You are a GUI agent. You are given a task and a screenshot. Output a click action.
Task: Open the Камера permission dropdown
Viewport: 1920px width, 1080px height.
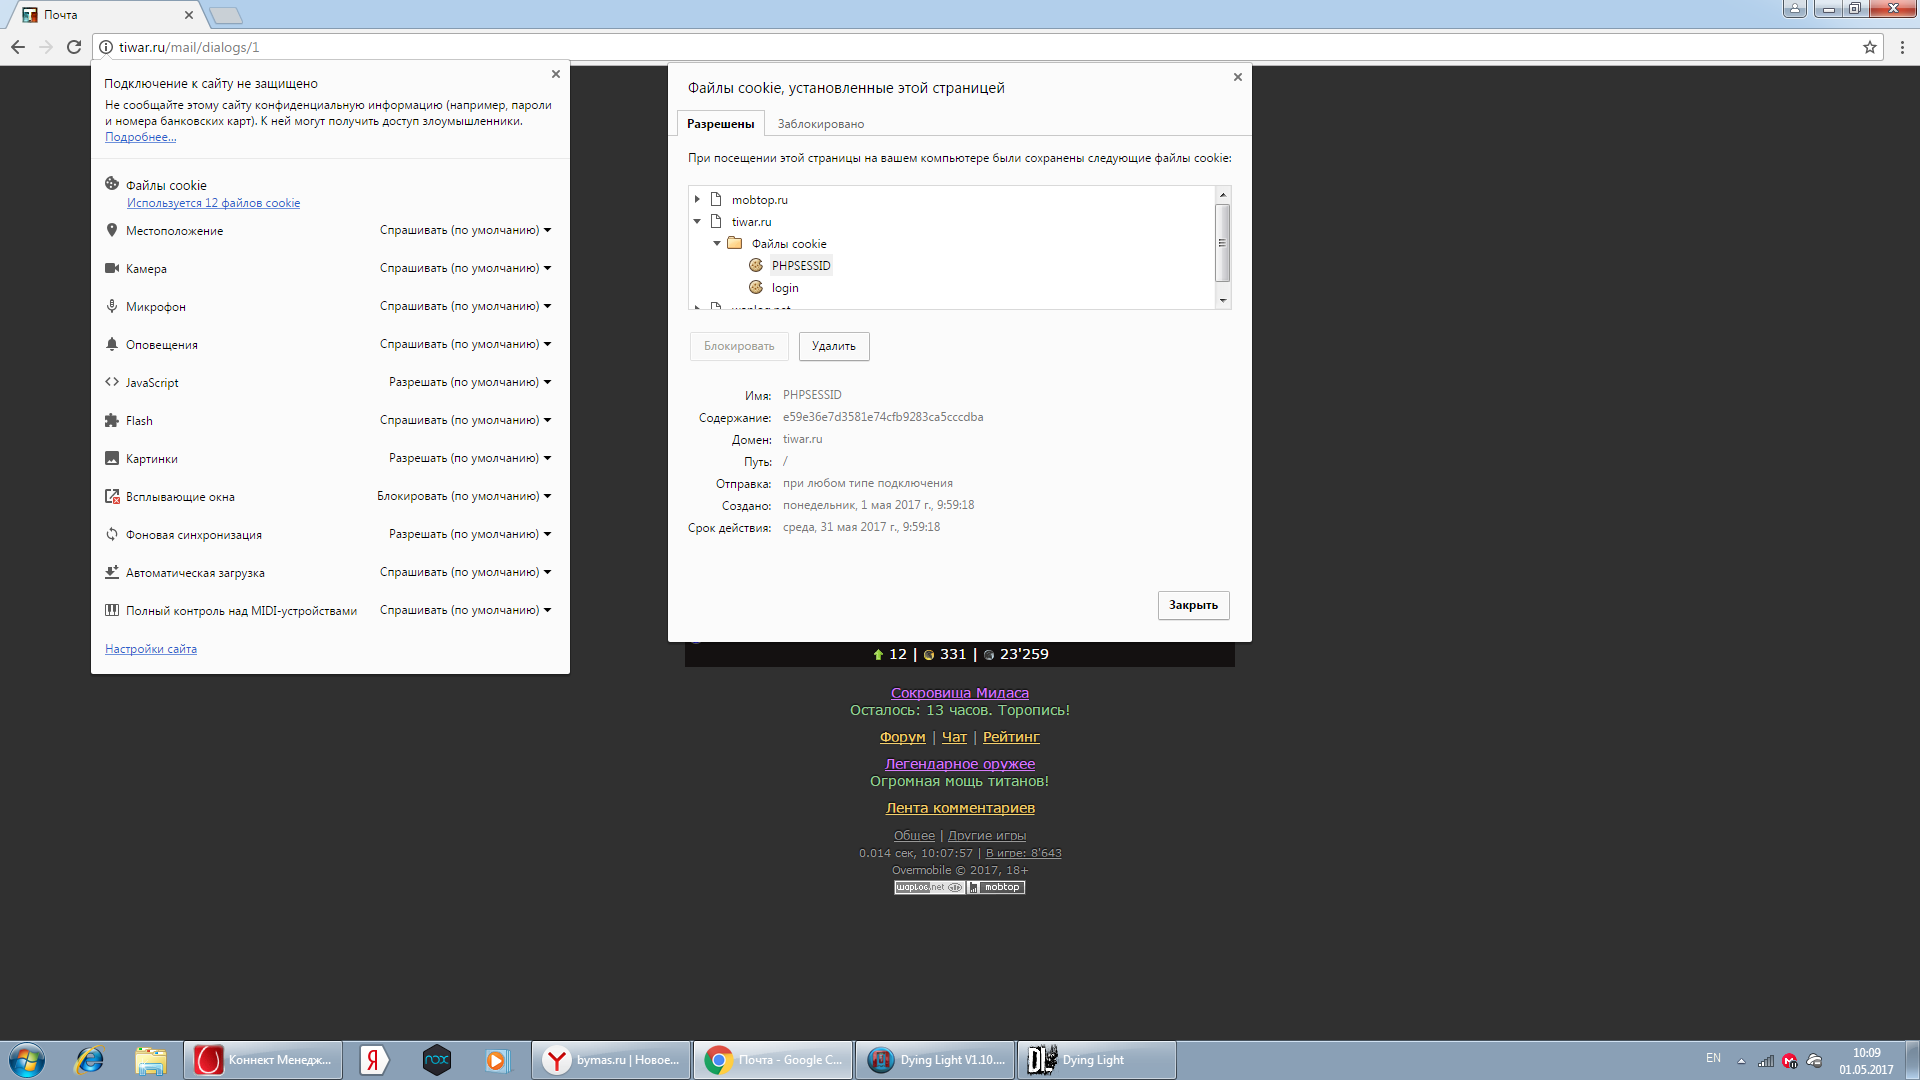click(x=465, y=269)
